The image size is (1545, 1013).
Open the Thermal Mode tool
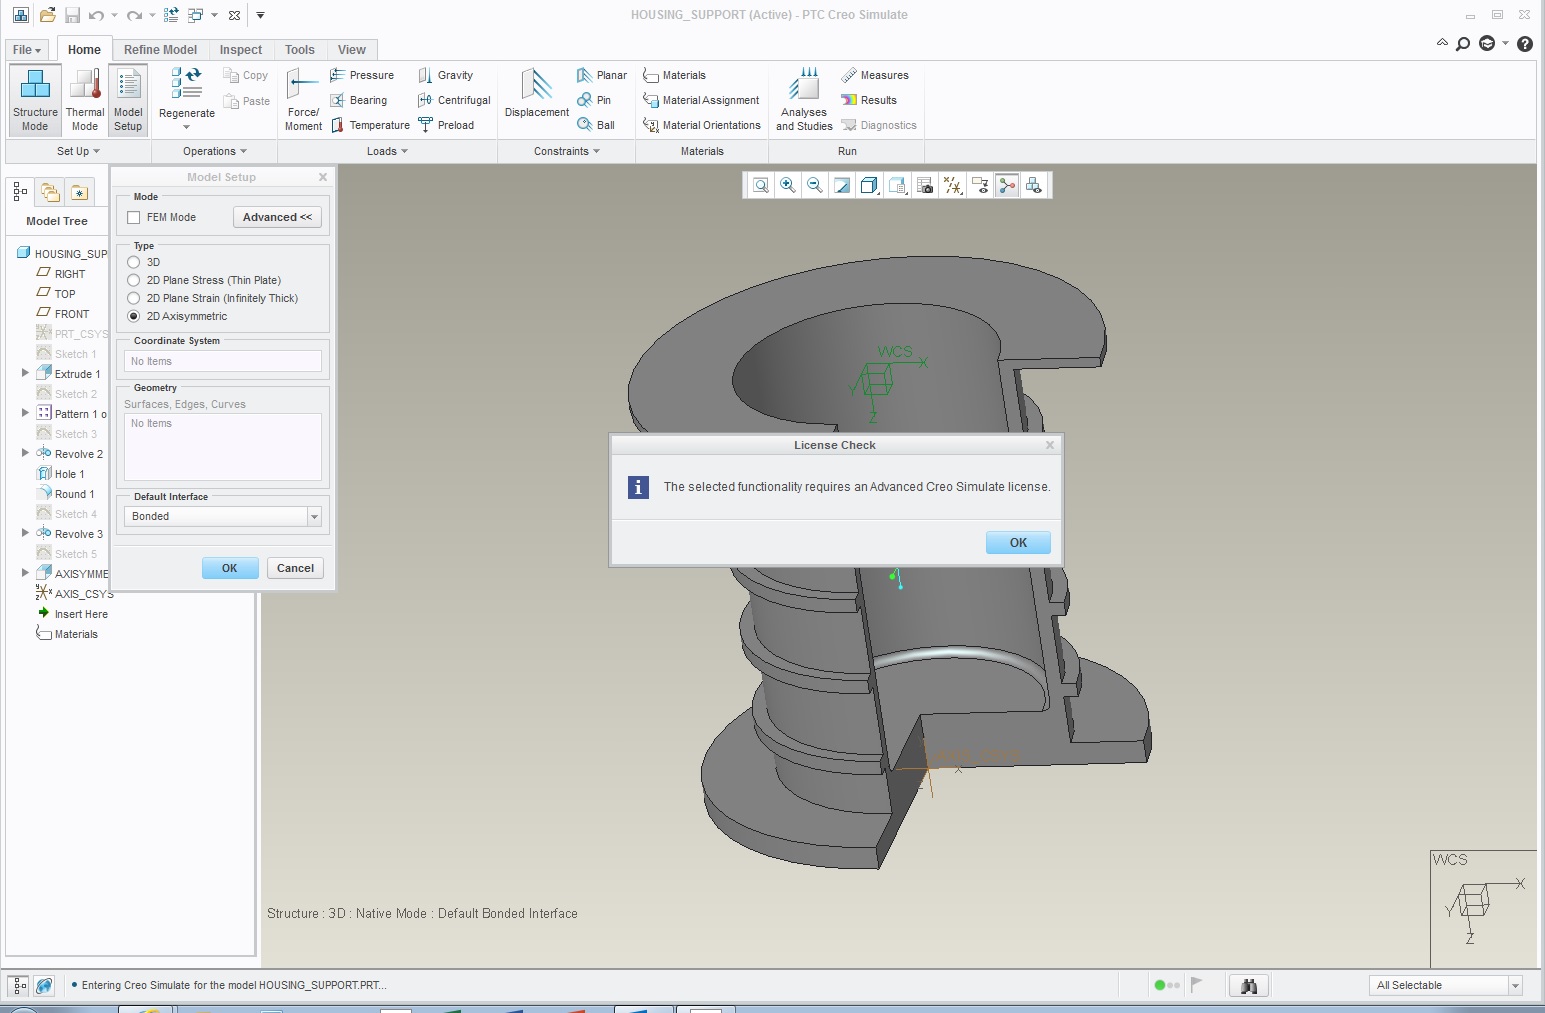tap(85, 98)
